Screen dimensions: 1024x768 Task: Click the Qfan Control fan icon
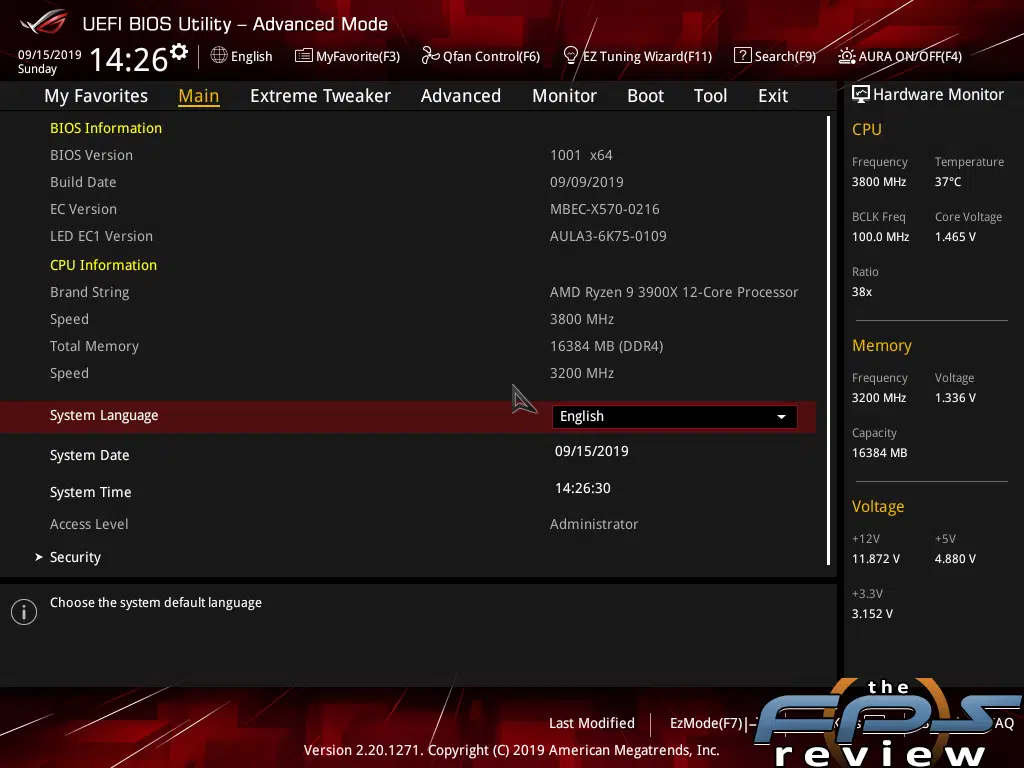(430, 56)
